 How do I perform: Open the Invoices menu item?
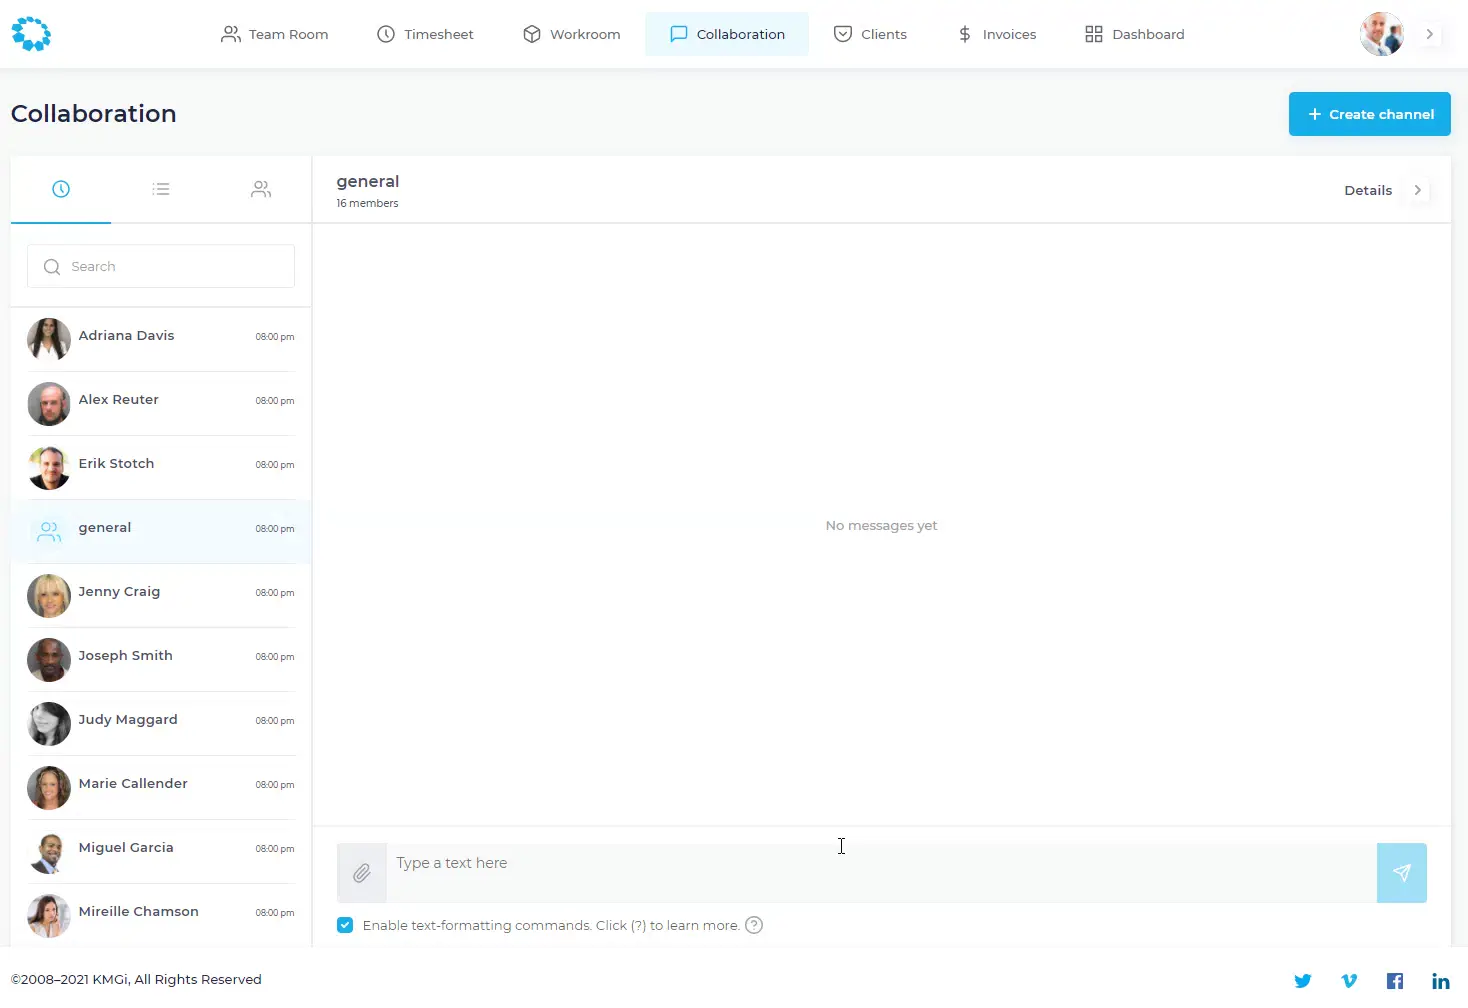pos(996,34)
